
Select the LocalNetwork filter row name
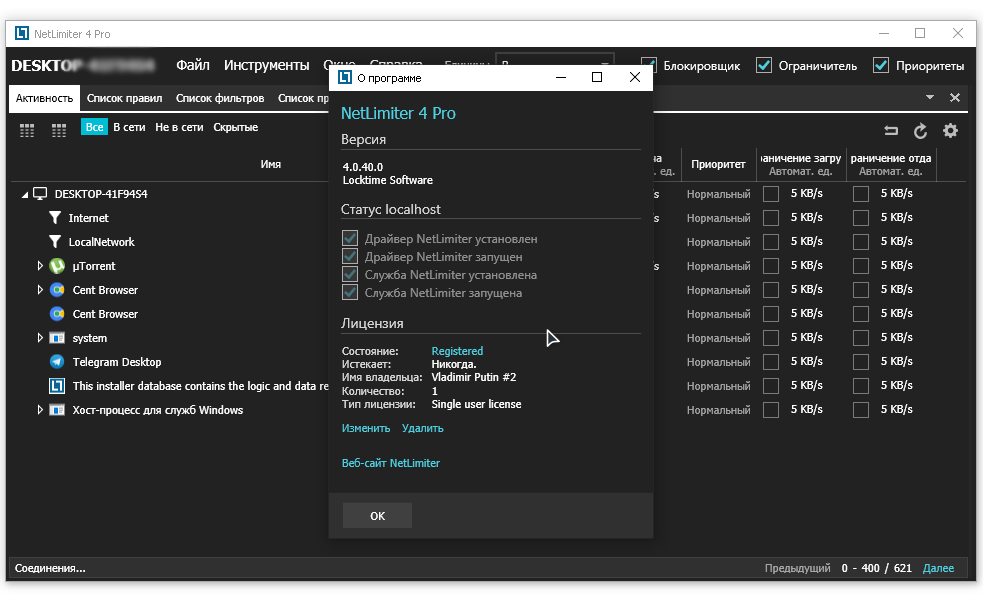[x=102, y=242]
